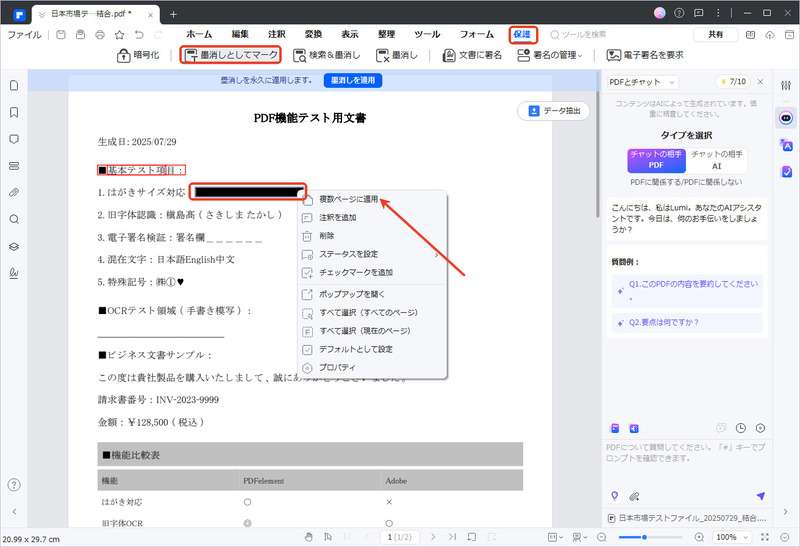The width and height of the screenshot is (800, 547).
Task: Click the chat history clock icon
Action: pyautogui.click(x=741, y=428)
